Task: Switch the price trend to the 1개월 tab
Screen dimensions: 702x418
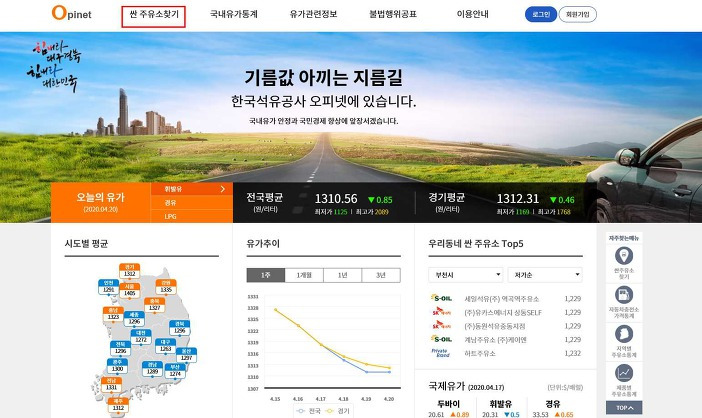Action: 304,275
